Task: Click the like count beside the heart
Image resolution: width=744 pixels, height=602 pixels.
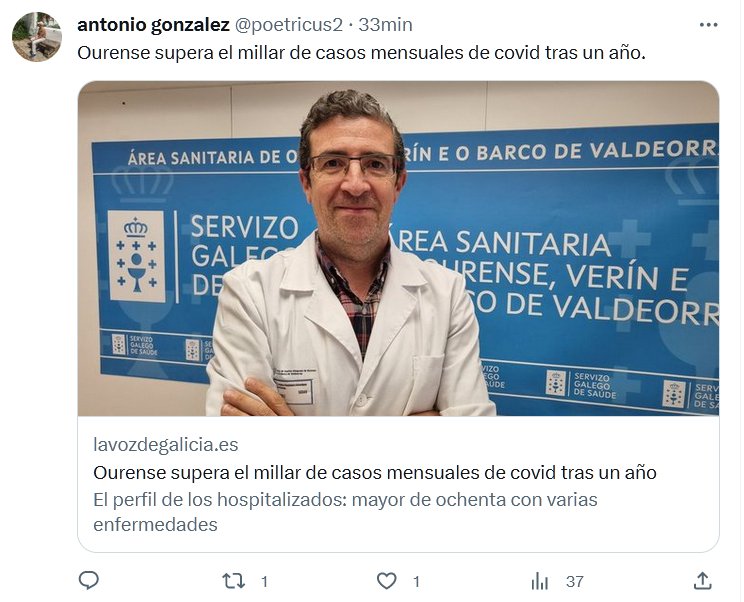Action: coord(416,582)
